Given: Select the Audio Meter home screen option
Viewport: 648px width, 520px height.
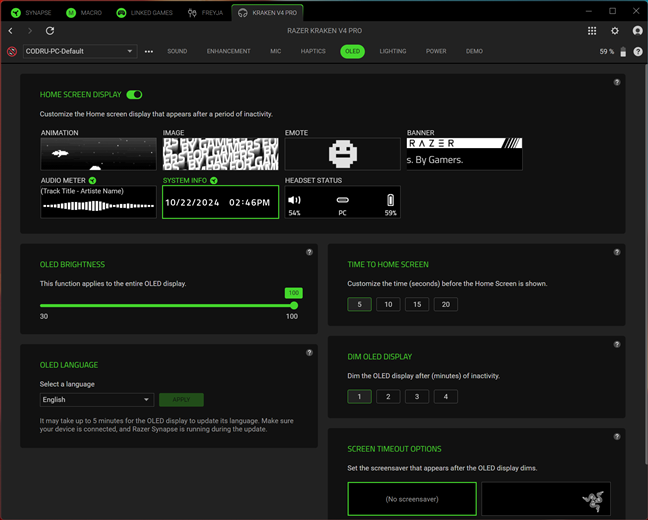Looking at the screenshot, I should coord(98,202).
